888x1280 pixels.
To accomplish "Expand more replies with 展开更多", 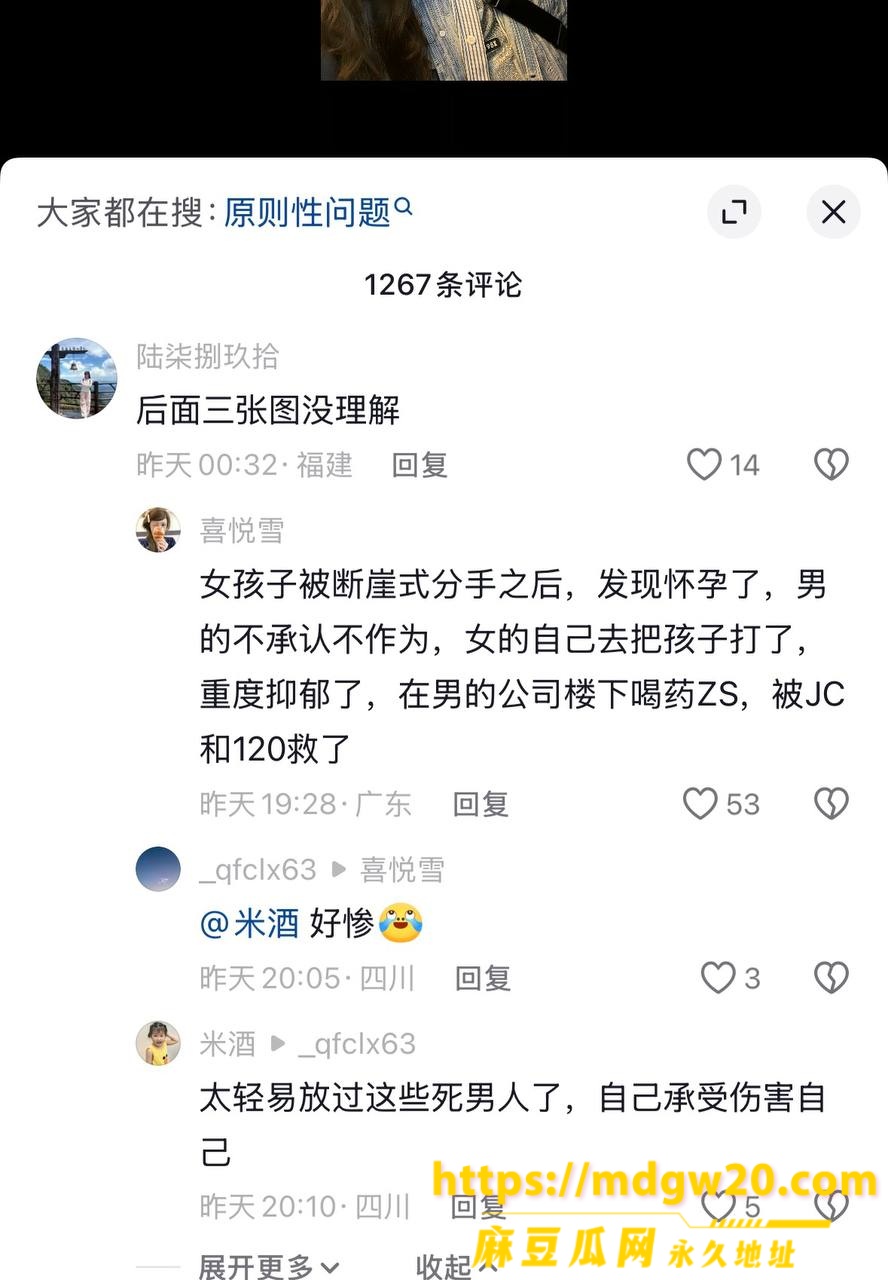I will point(269,1266).
